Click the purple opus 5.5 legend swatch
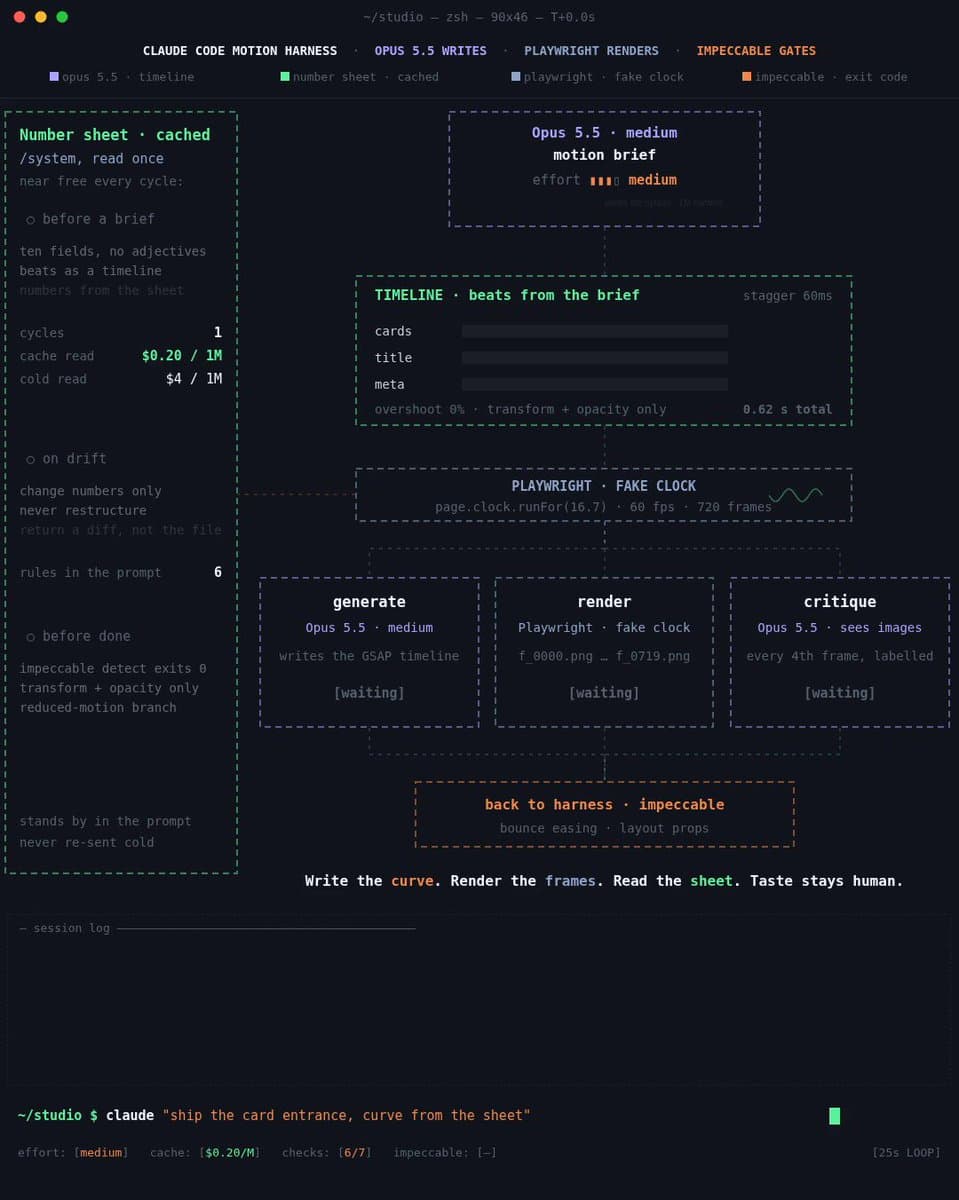 [x=54, y=76]
